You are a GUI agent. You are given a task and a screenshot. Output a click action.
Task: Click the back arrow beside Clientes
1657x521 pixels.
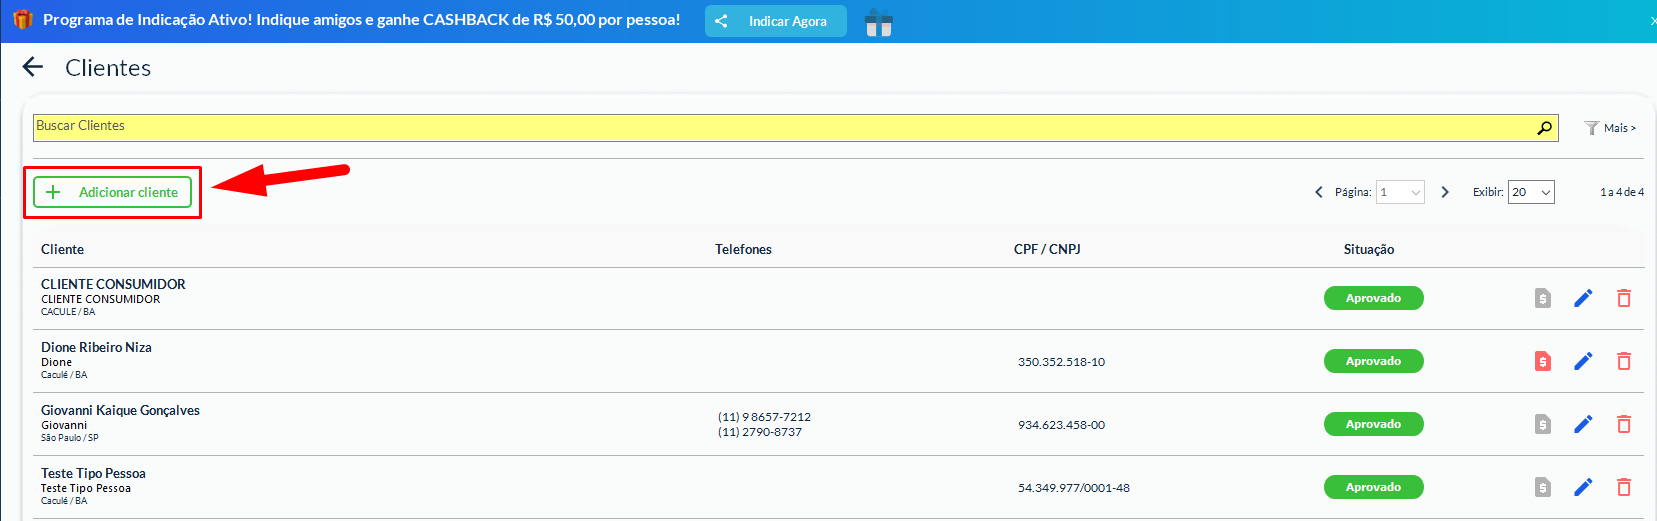pyautogui.click(x=33, y=67)
